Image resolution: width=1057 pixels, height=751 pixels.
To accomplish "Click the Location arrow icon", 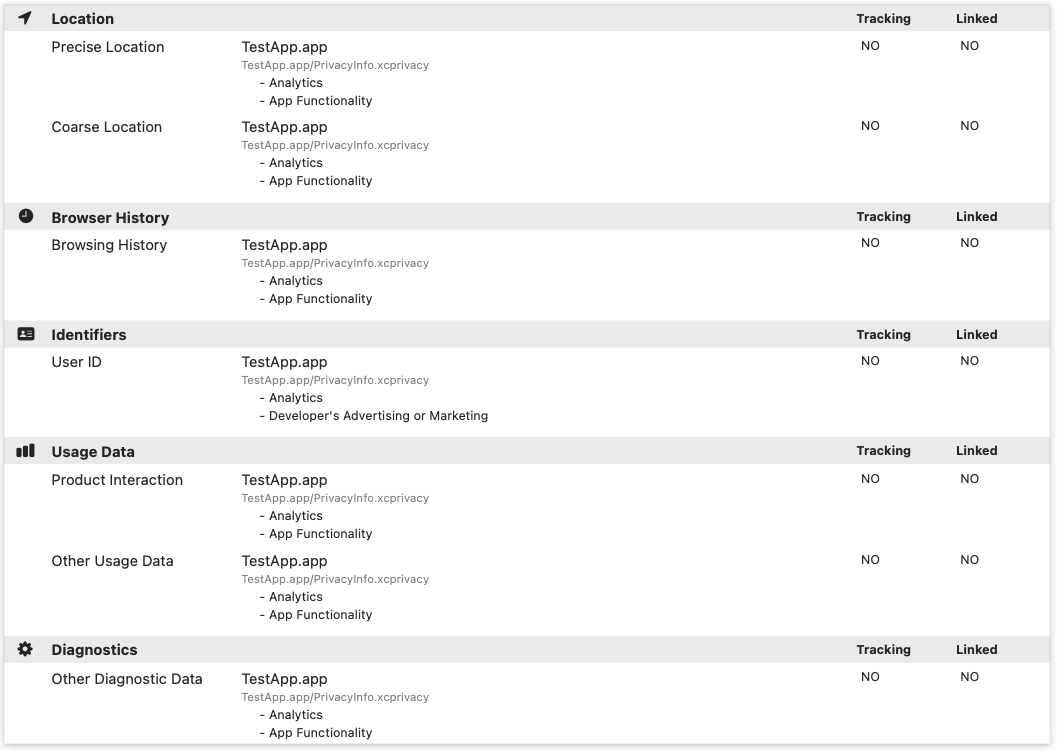I will [25, 18].
